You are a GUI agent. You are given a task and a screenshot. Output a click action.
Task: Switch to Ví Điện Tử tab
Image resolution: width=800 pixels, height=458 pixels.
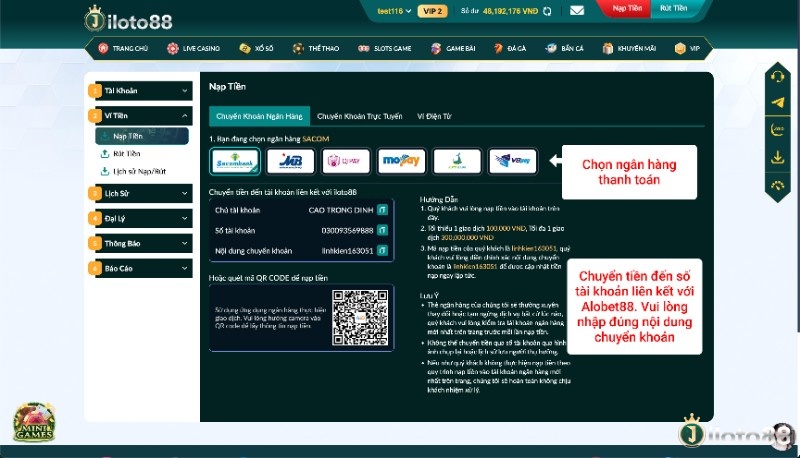[434, 116]
